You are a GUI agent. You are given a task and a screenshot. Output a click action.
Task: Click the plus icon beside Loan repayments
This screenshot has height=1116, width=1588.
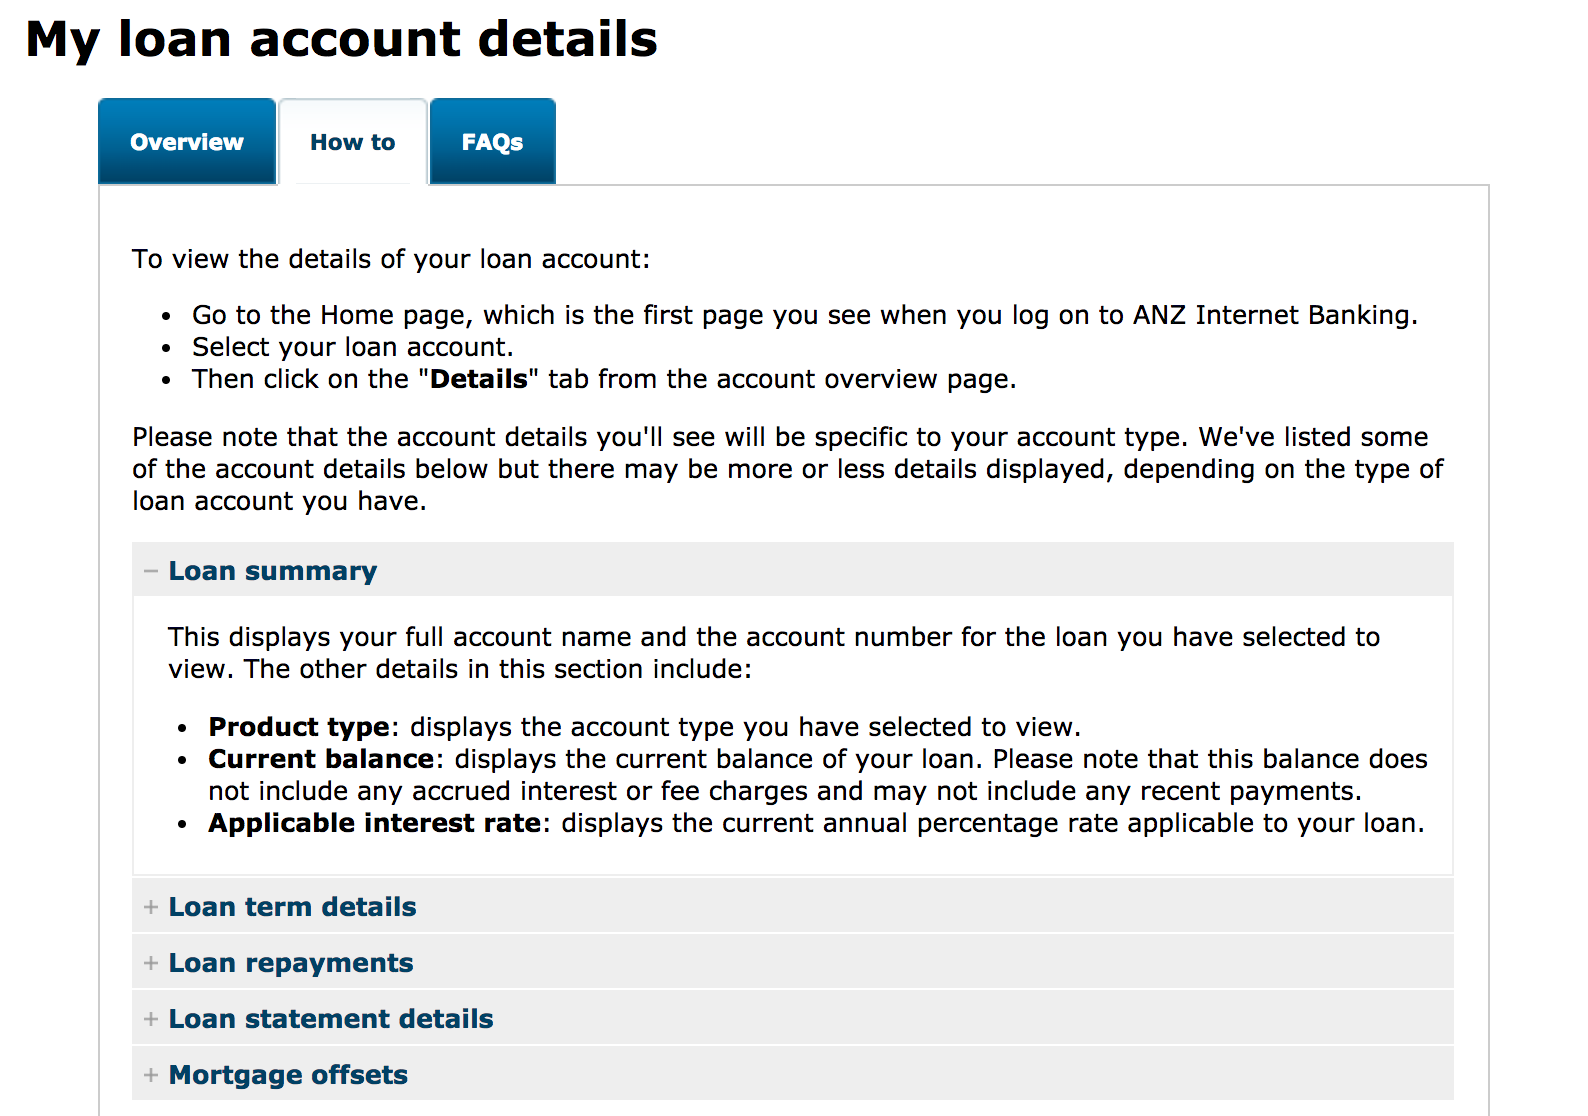point(151,963)
